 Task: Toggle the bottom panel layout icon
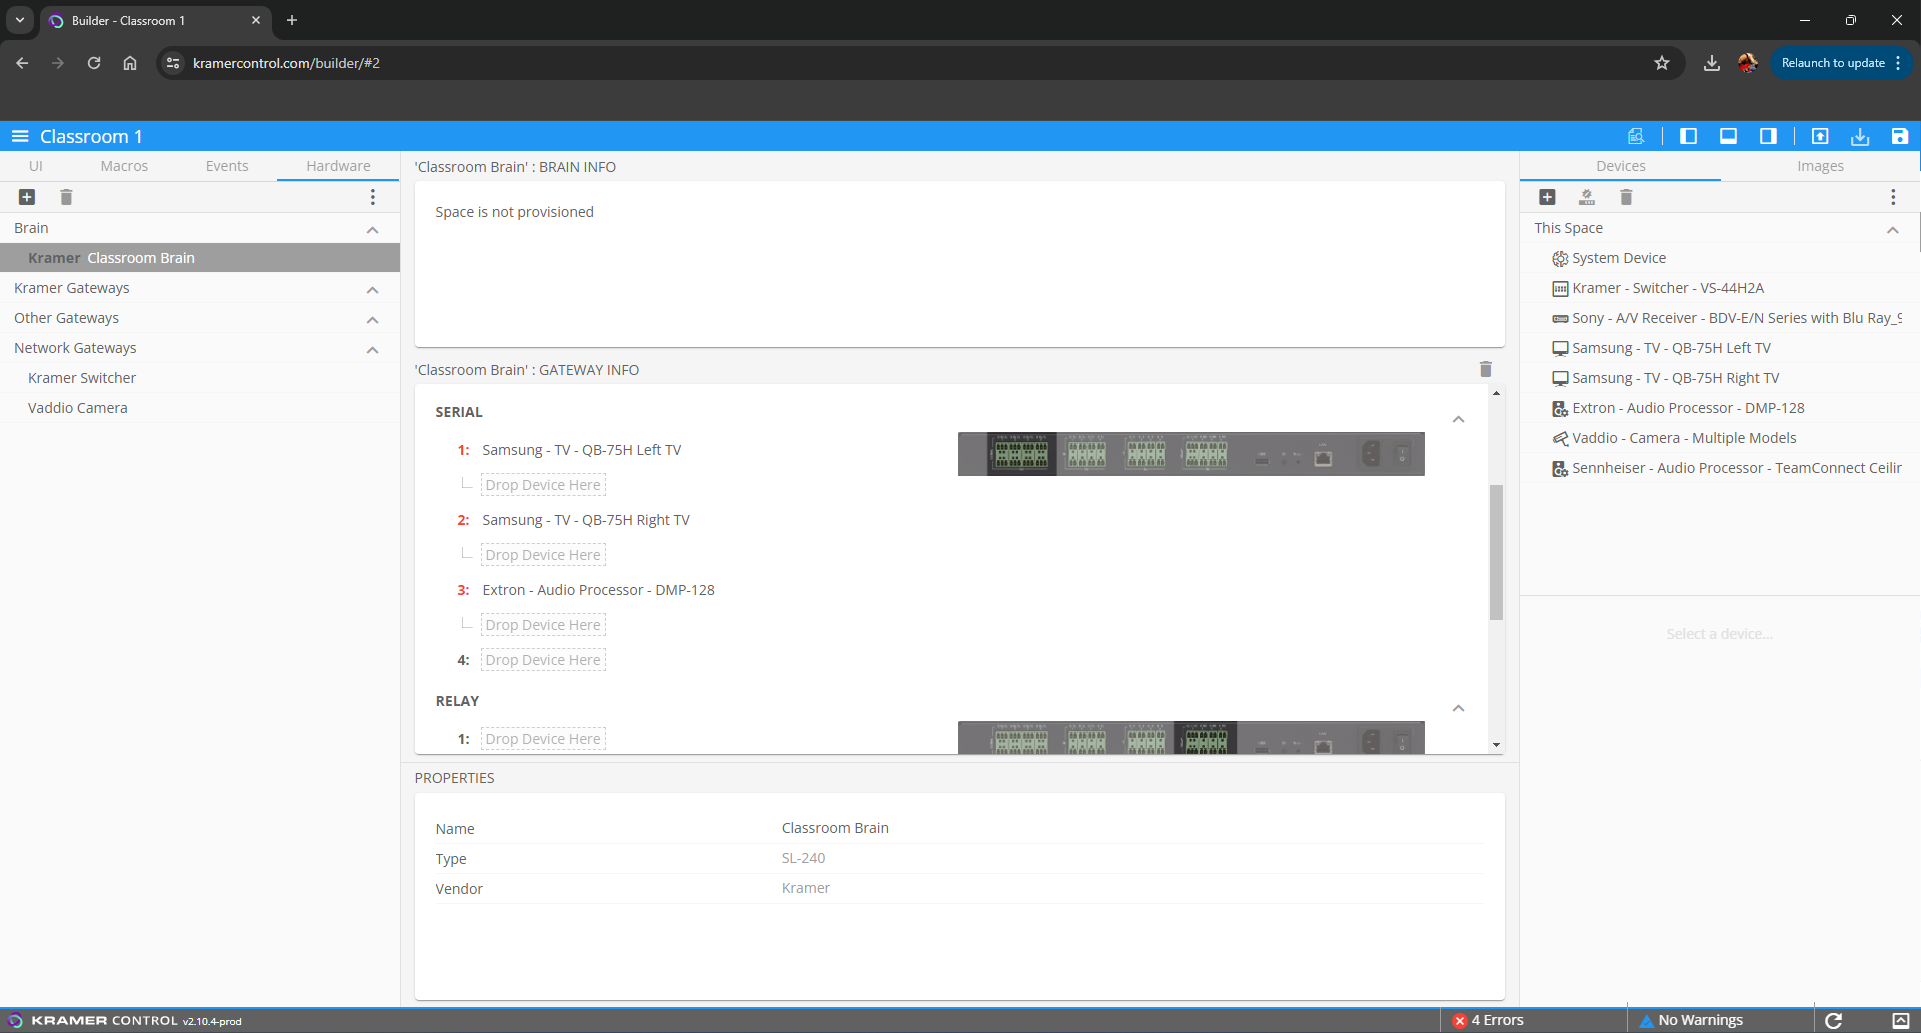[x=1728, y=136]
